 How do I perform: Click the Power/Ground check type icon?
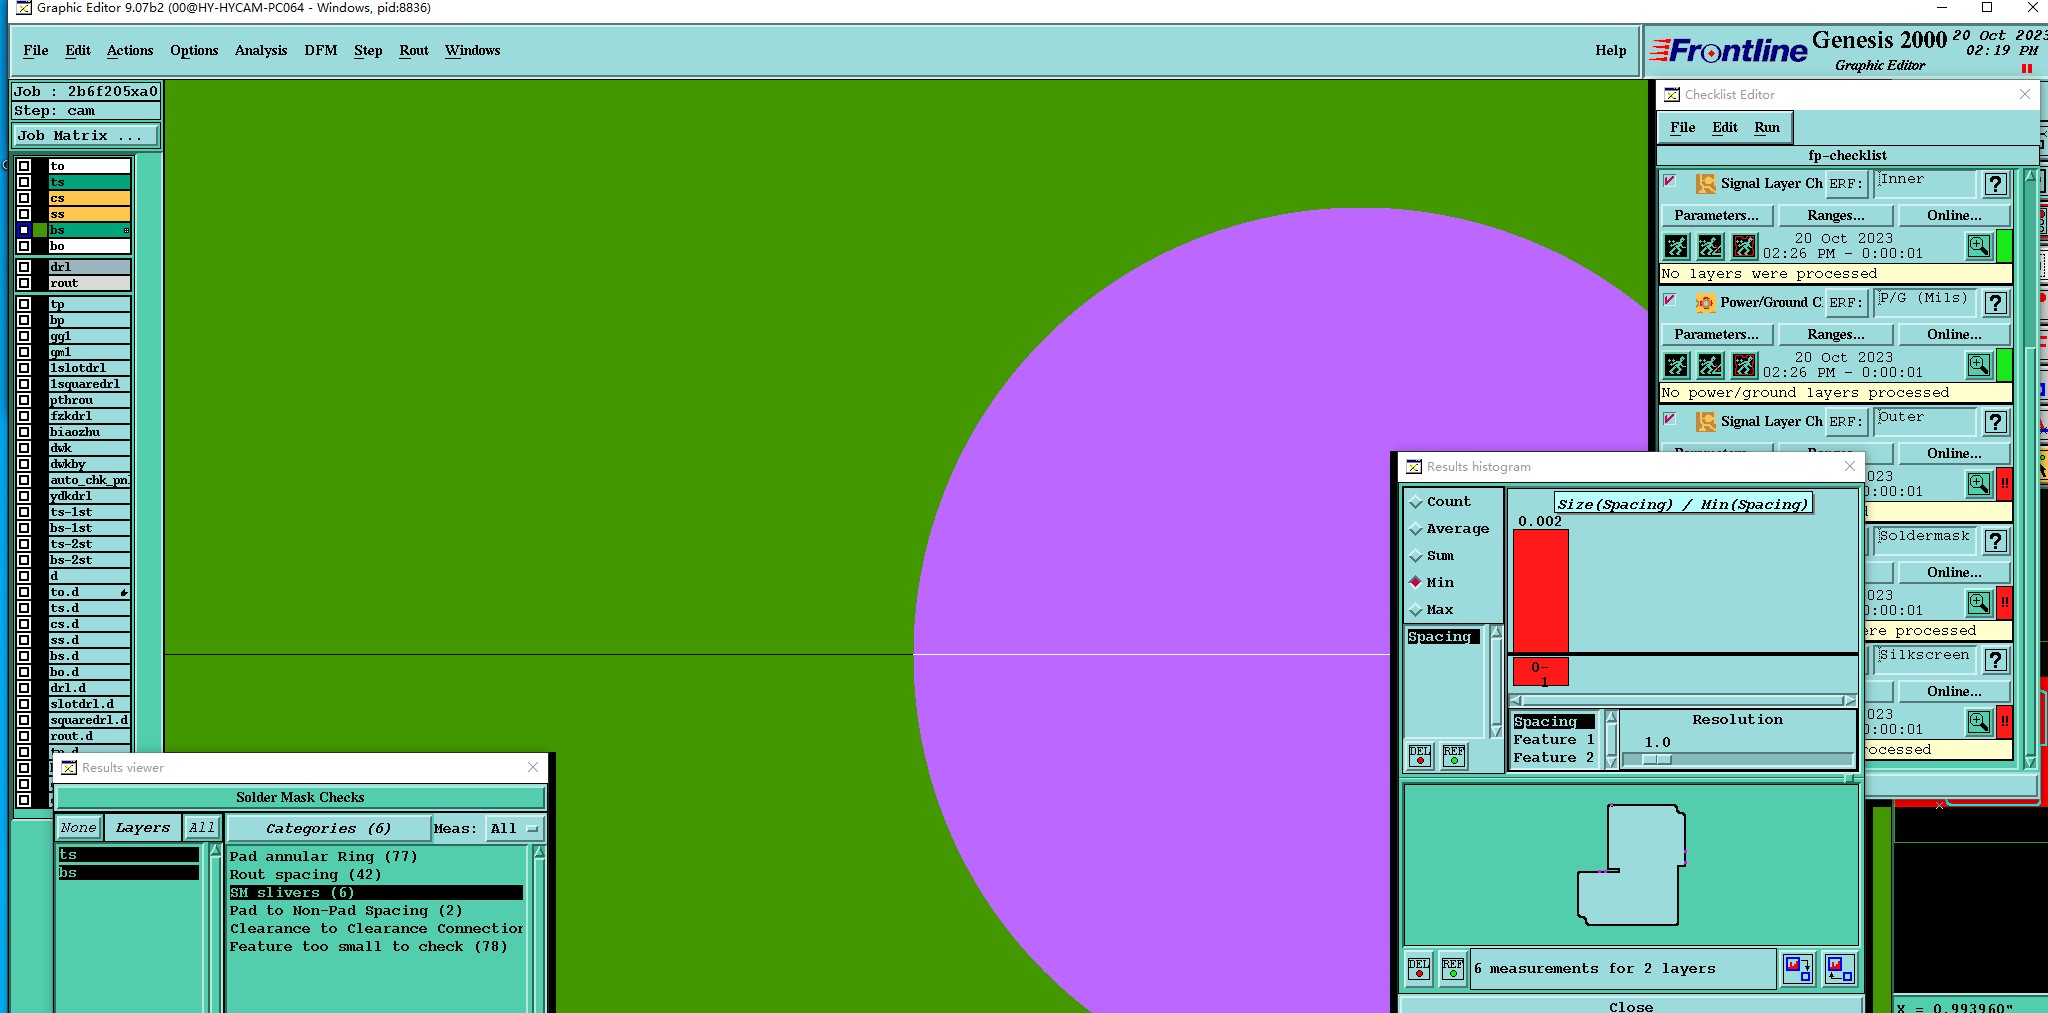(x=1705, y=303)
